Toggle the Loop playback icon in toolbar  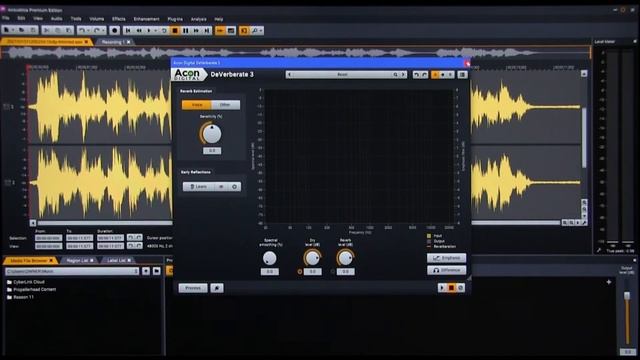164,31
